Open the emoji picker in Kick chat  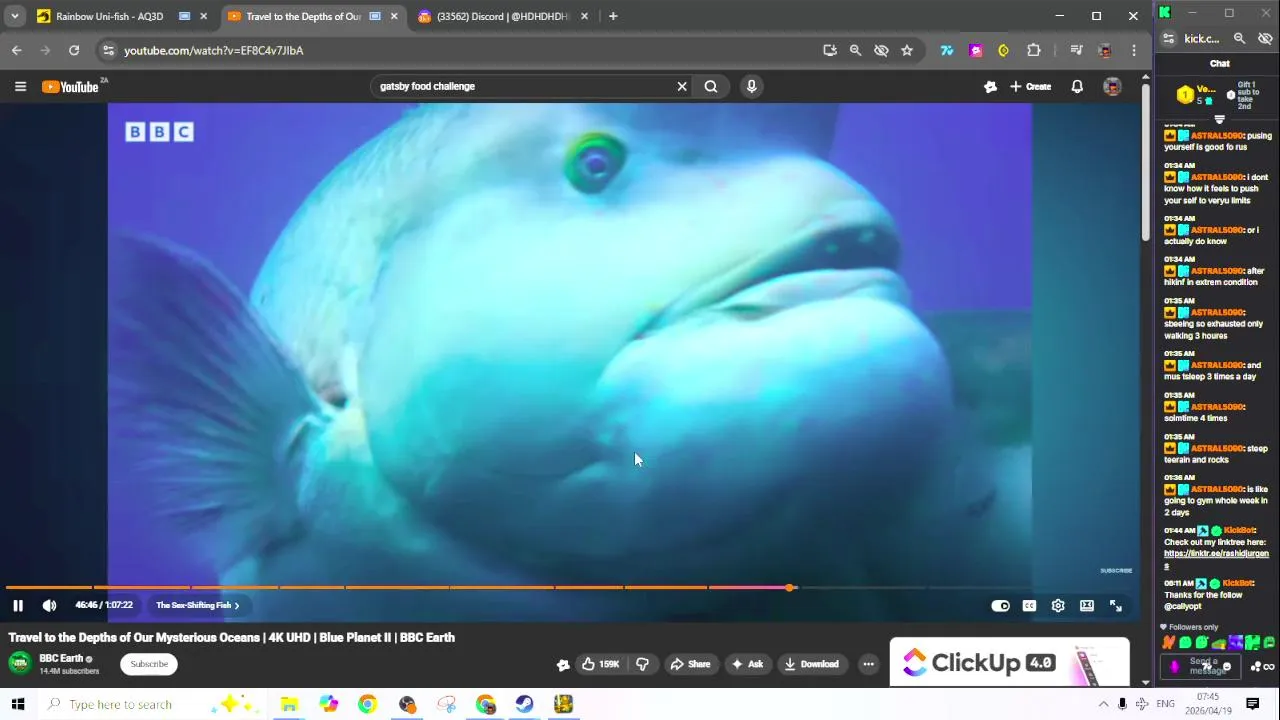1227,667
